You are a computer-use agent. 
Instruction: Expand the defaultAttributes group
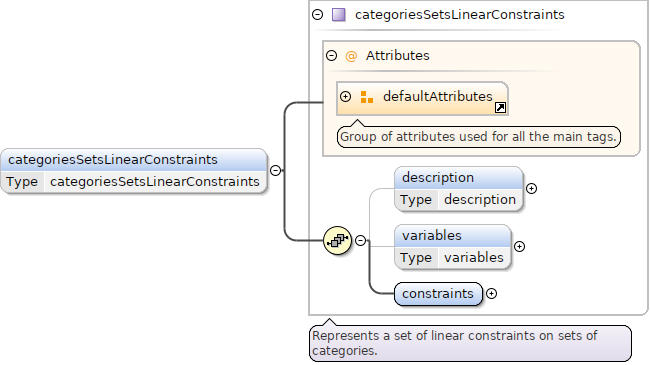[x=345, y=97]
